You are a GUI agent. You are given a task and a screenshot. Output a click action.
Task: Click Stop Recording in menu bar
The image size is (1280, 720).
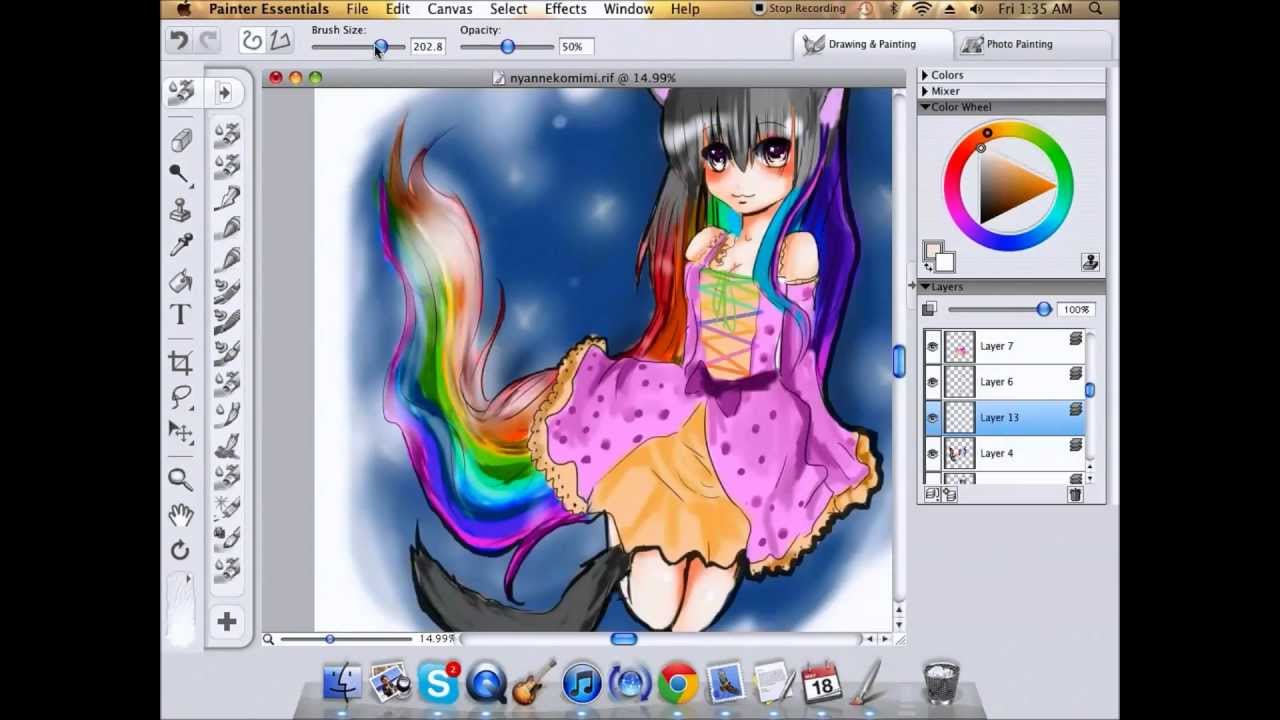798,9
